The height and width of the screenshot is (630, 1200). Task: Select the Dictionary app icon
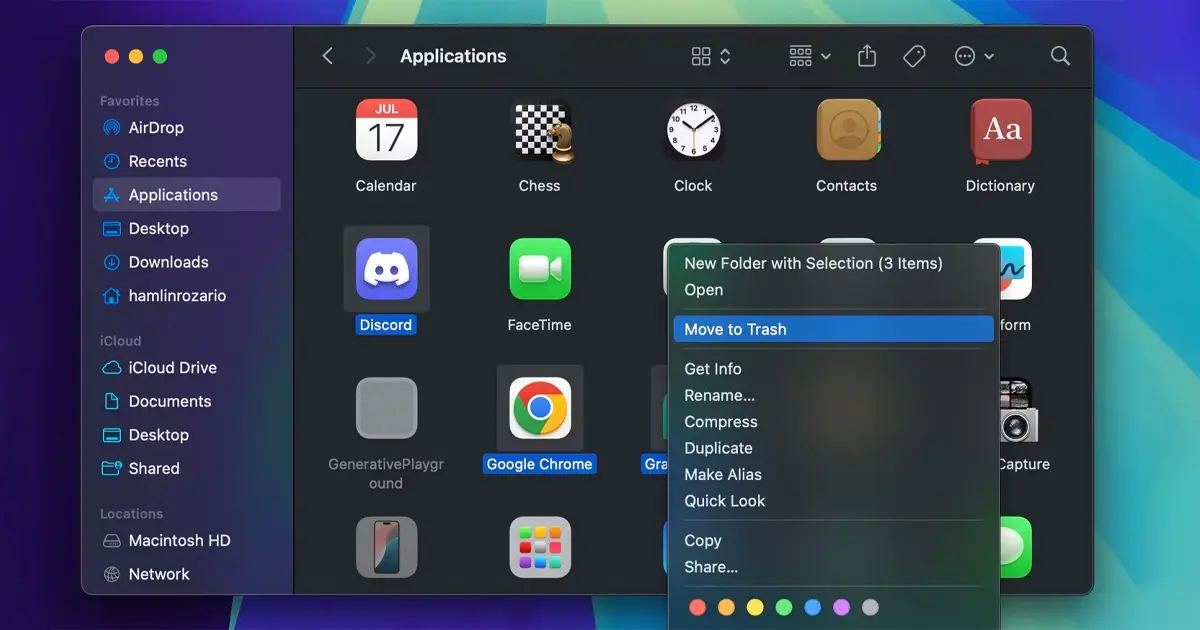tap(1000, 130)
